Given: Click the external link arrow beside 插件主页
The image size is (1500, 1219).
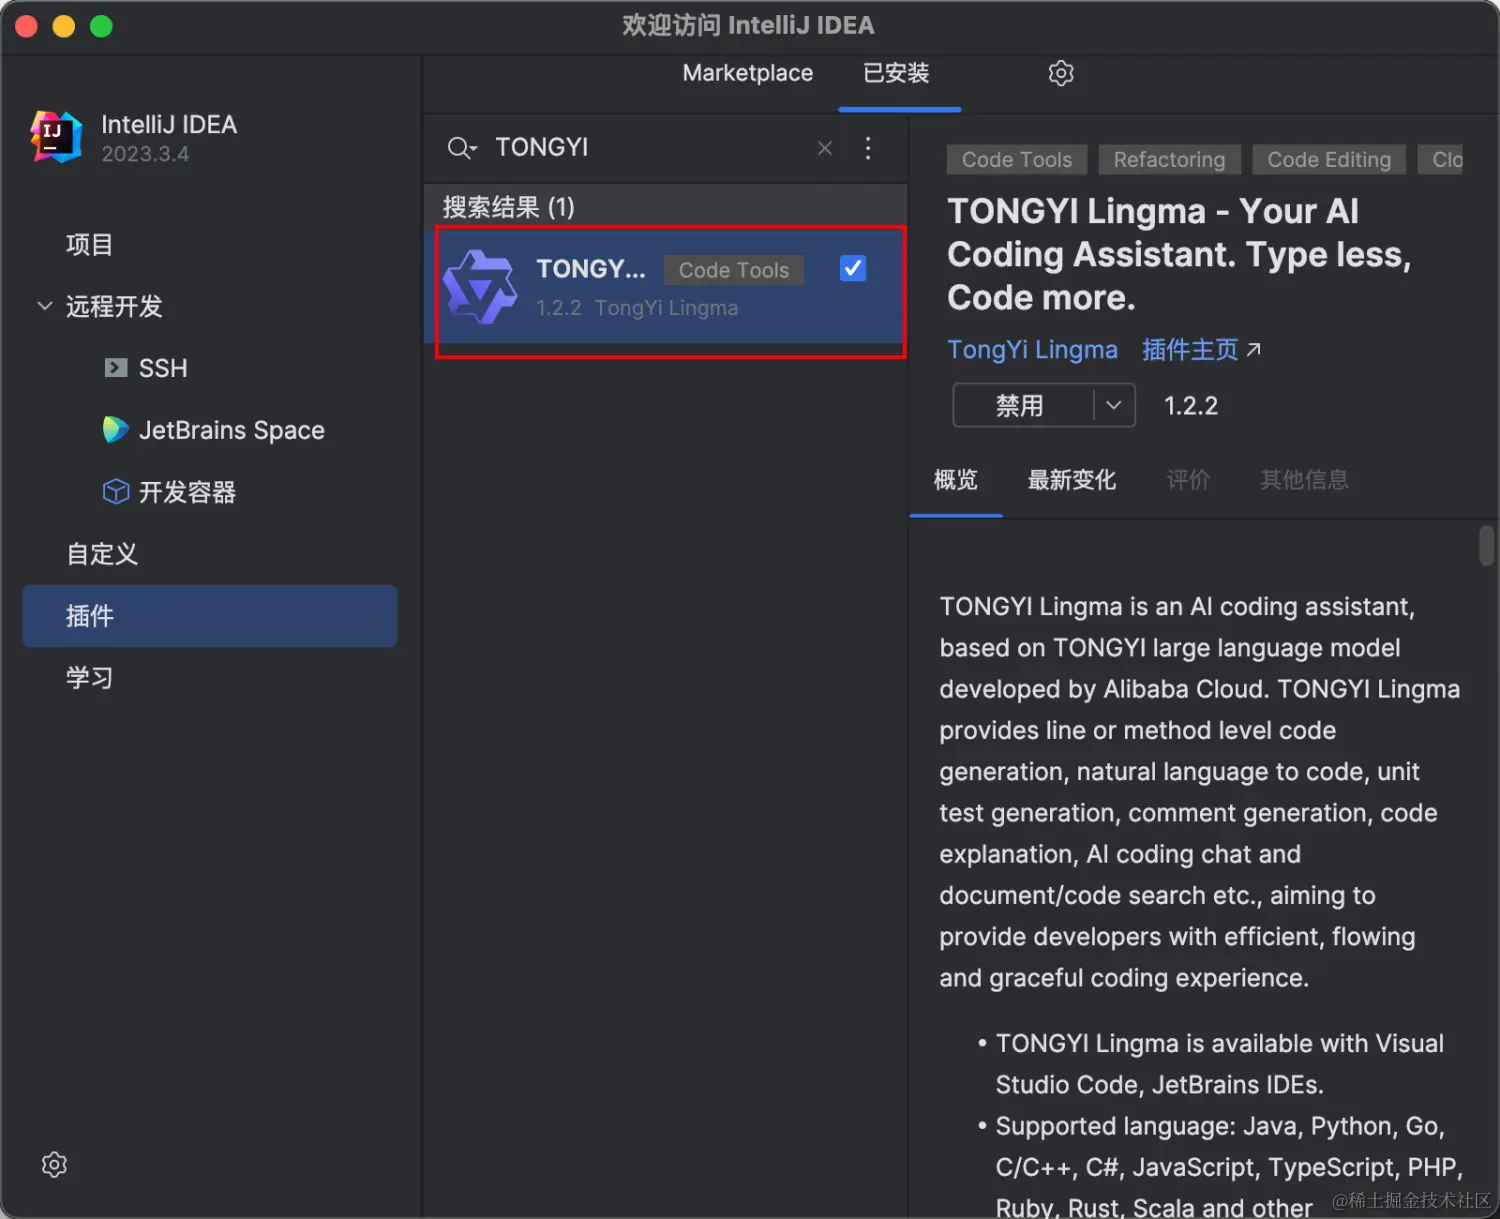Looking at the screenshot, I should coord(1254,349).
